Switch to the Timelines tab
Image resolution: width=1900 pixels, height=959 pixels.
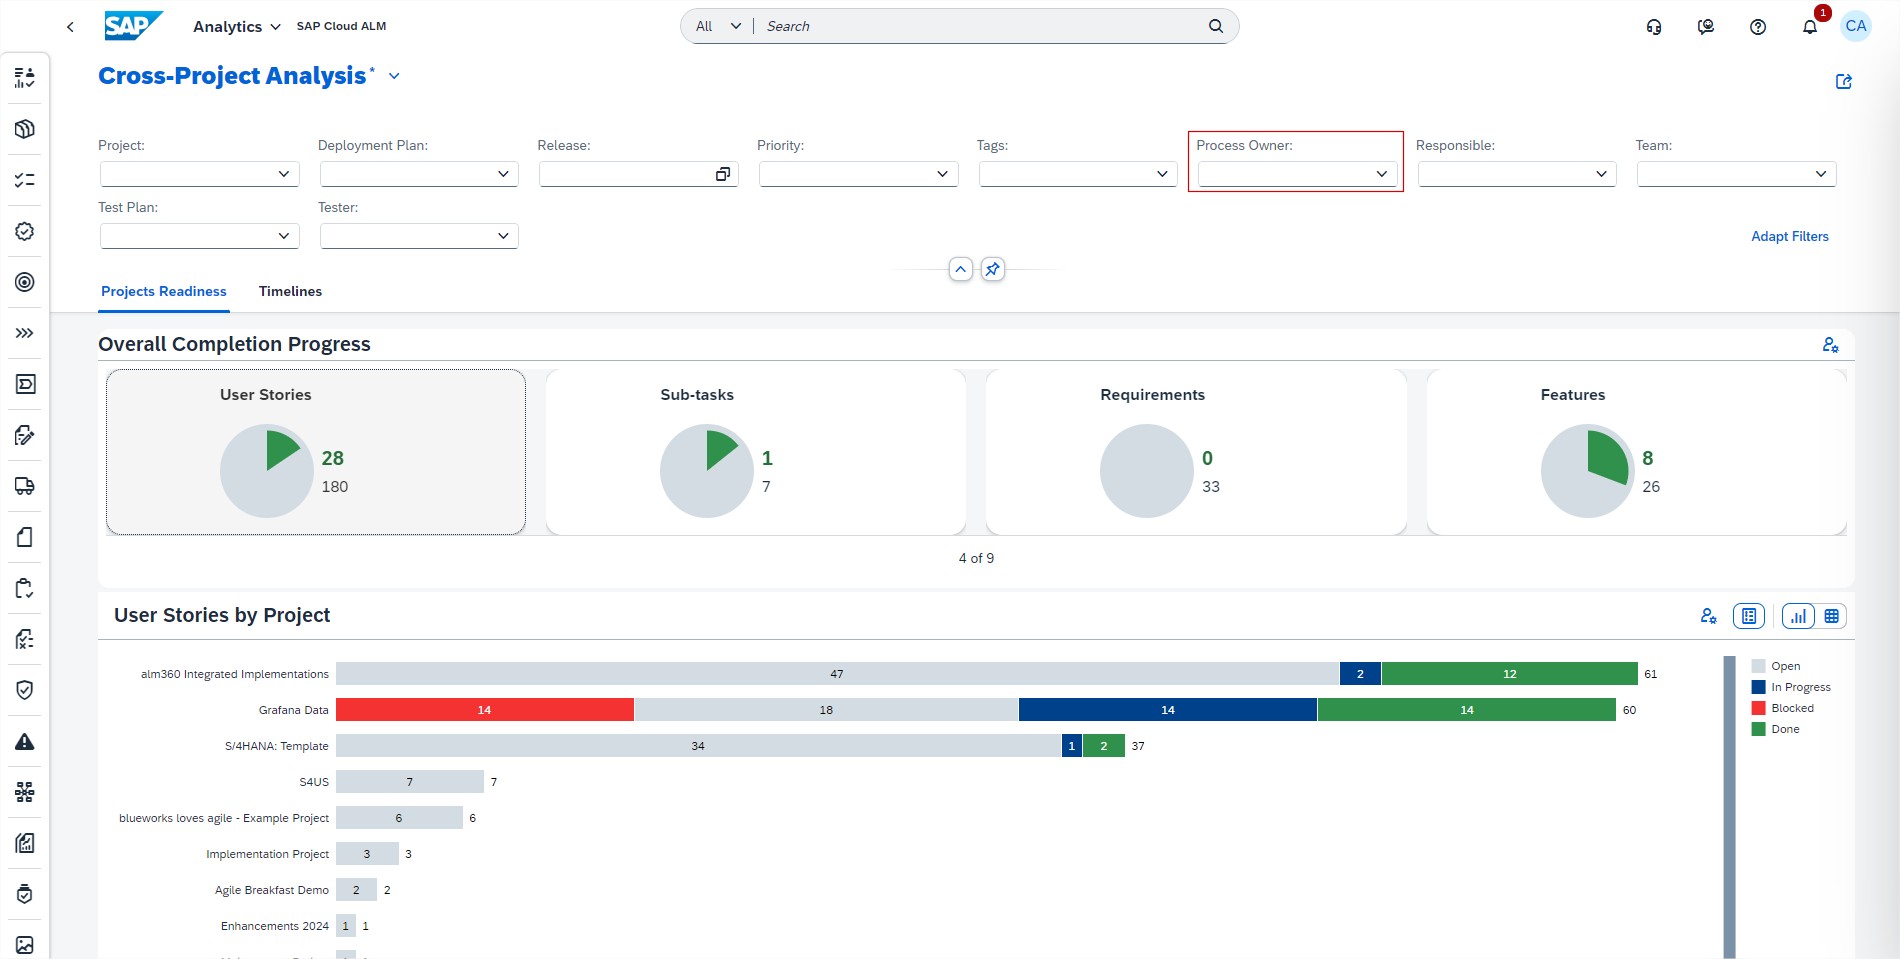[290, 291]
